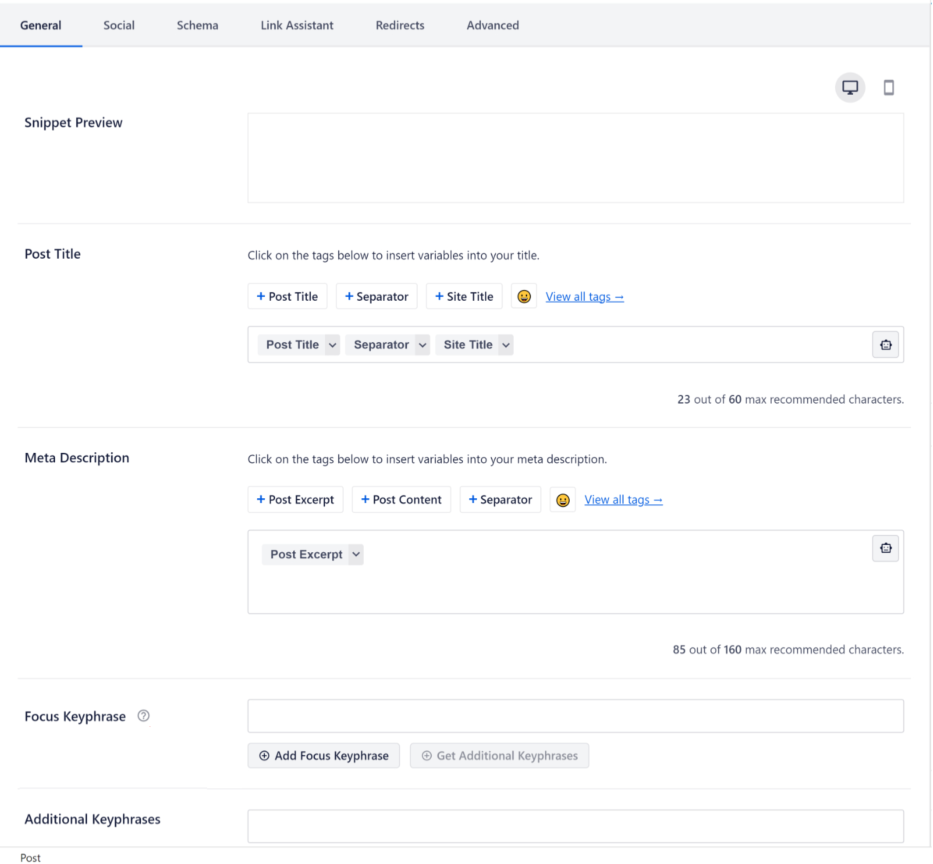The width and height of the screenshot is (933, 864).
Task: Open emoji picker for the post title
Action: (x=524, y=296)
